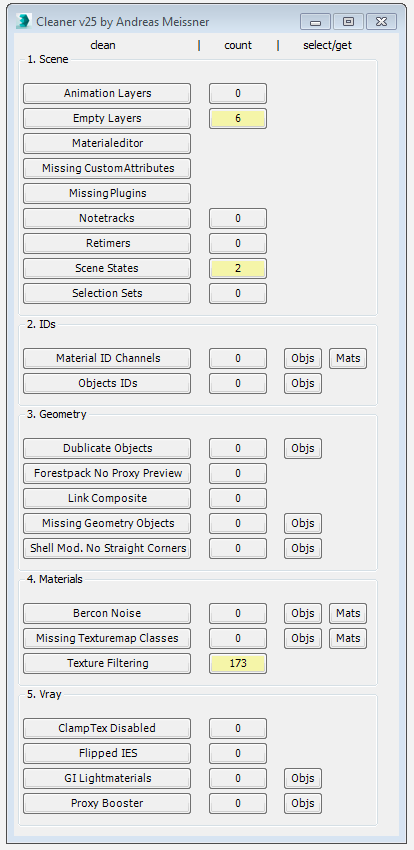
Task: Select Objs for Missing Texturemap Classes
Action: click(x=303, y=638)
